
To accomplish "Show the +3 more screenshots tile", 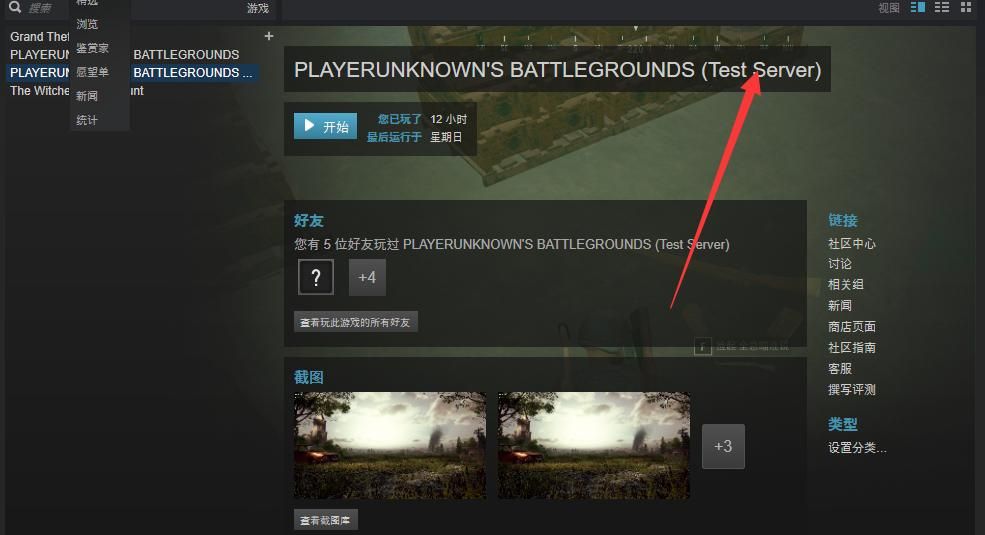I will pyautogui.click(x=723, y=446).
